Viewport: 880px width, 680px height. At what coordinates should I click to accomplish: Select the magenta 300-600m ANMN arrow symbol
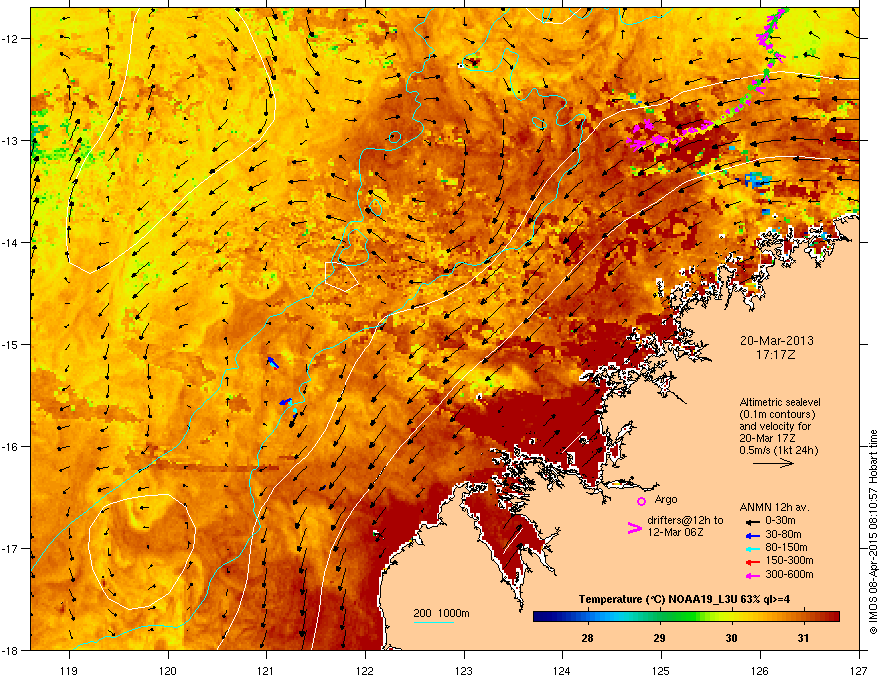click(x=753, y=575)
